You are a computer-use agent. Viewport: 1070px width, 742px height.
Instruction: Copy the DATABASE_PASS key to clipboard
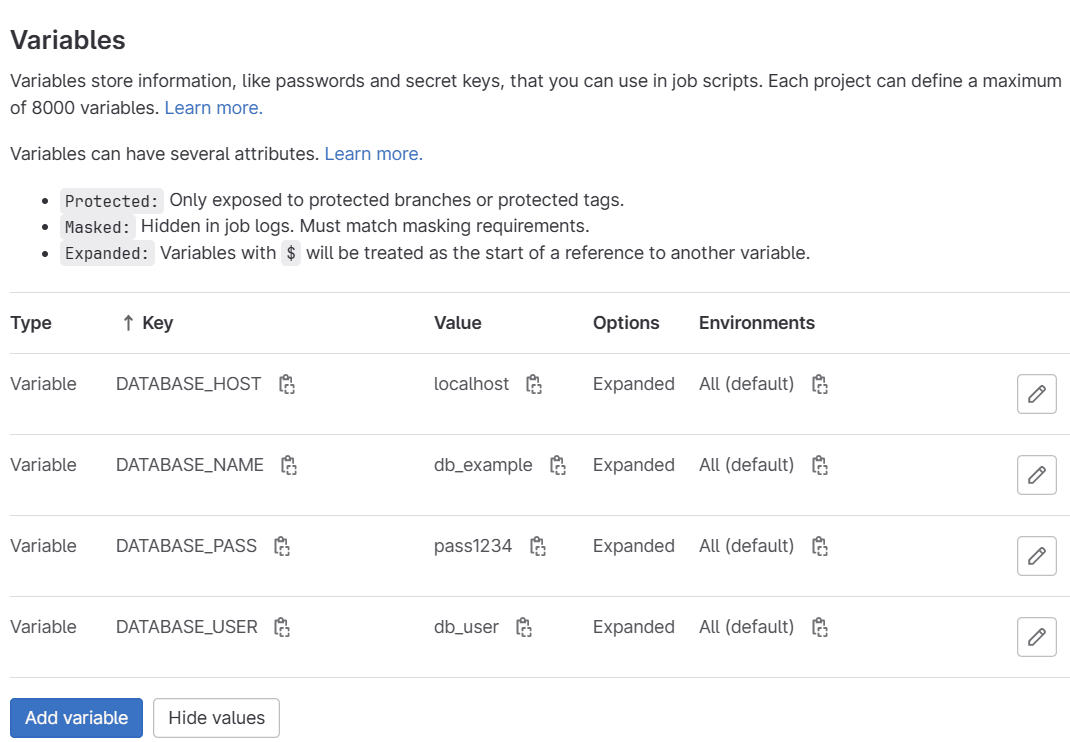click(282, 546)
